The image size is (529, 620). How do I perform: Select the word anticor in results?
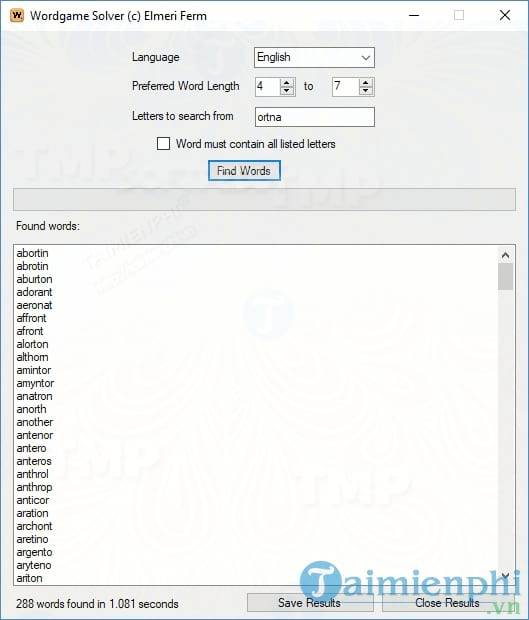point(33,500)
